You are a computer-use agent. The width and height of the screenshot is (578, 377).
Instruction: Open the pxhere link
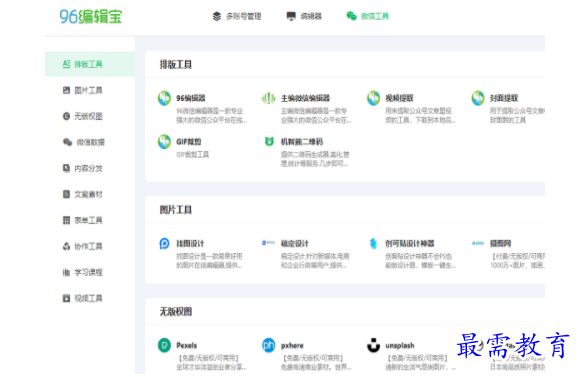pos(292,346)
